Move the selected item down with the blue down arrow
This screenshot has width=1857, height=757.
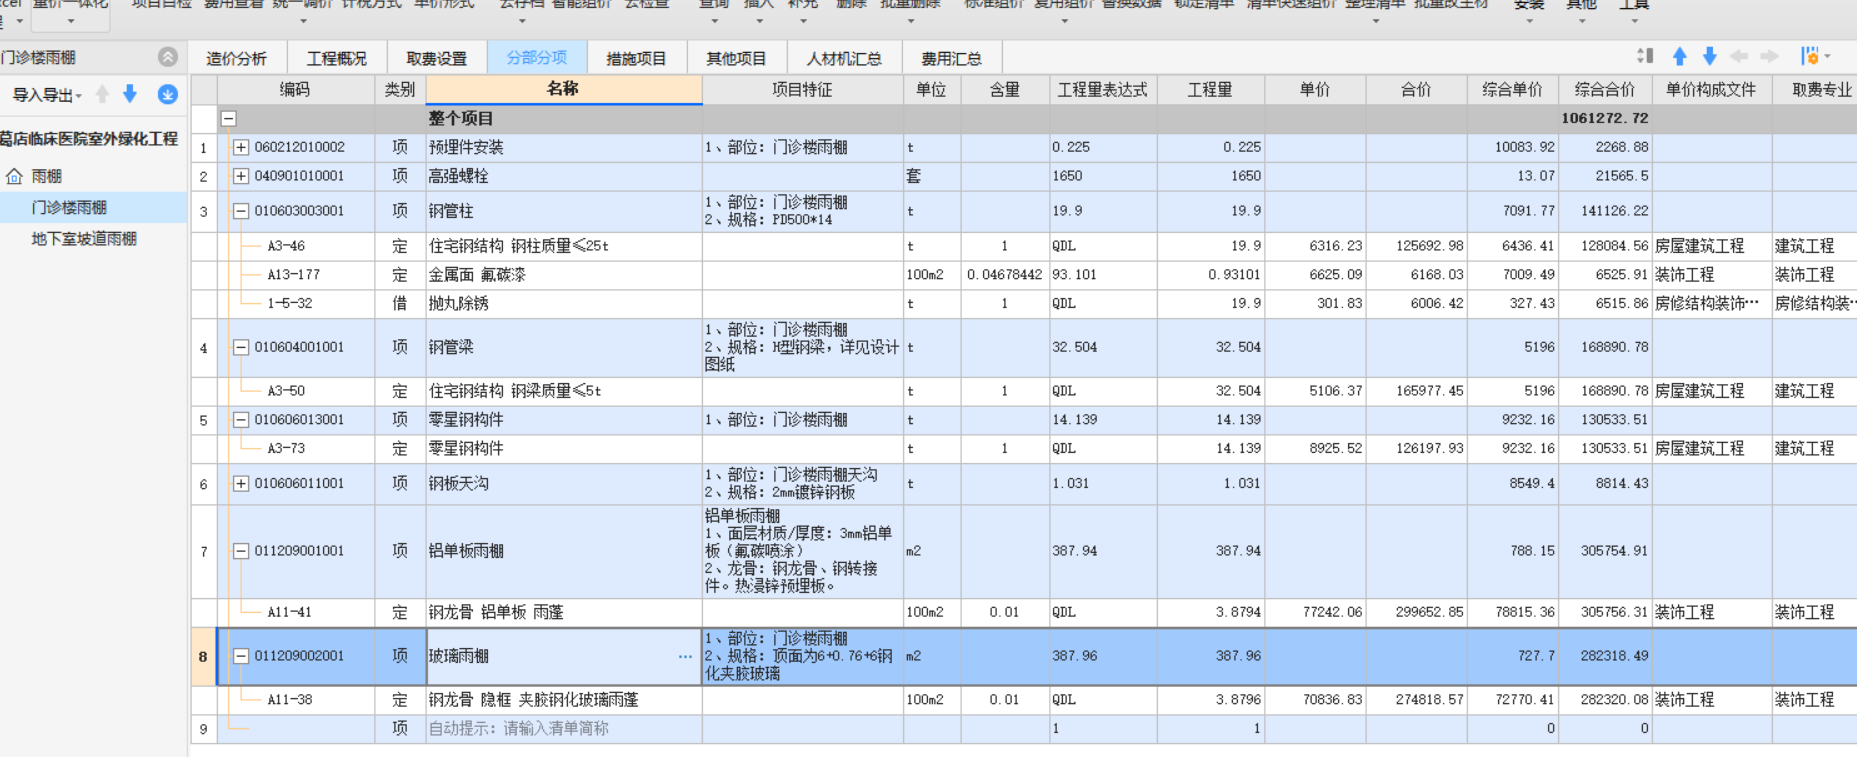pyautogui.click(x=1710, y=56)
